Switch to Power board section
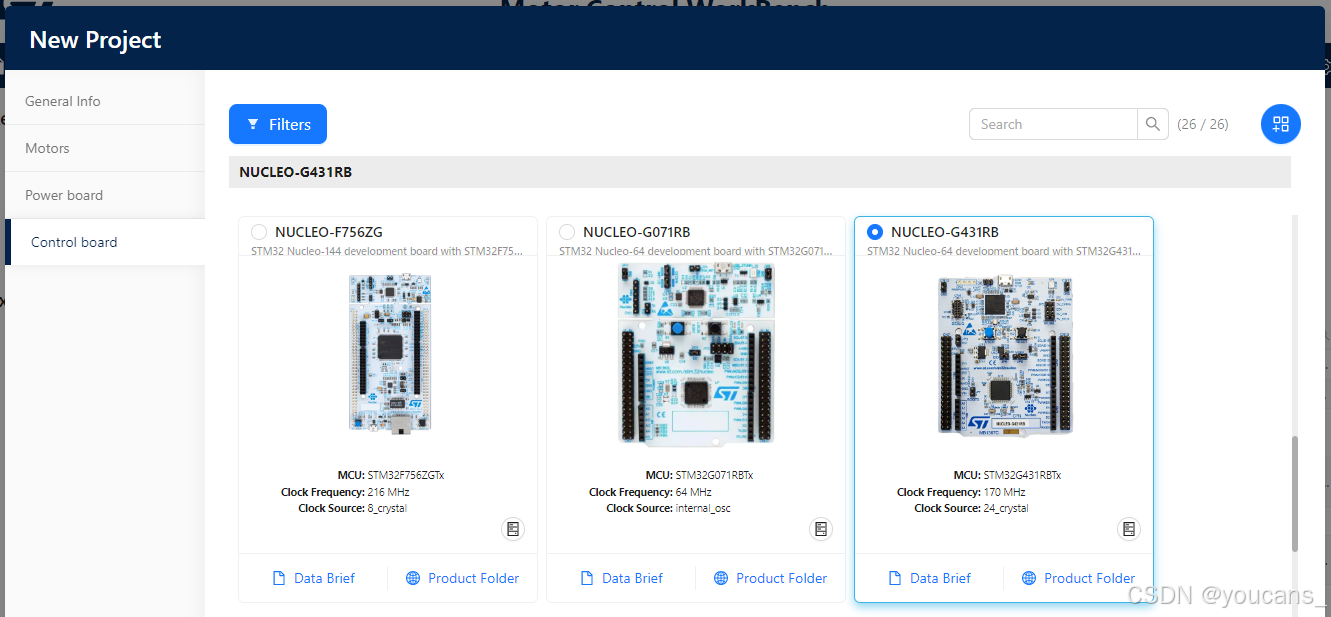 (x=105, y=195)
